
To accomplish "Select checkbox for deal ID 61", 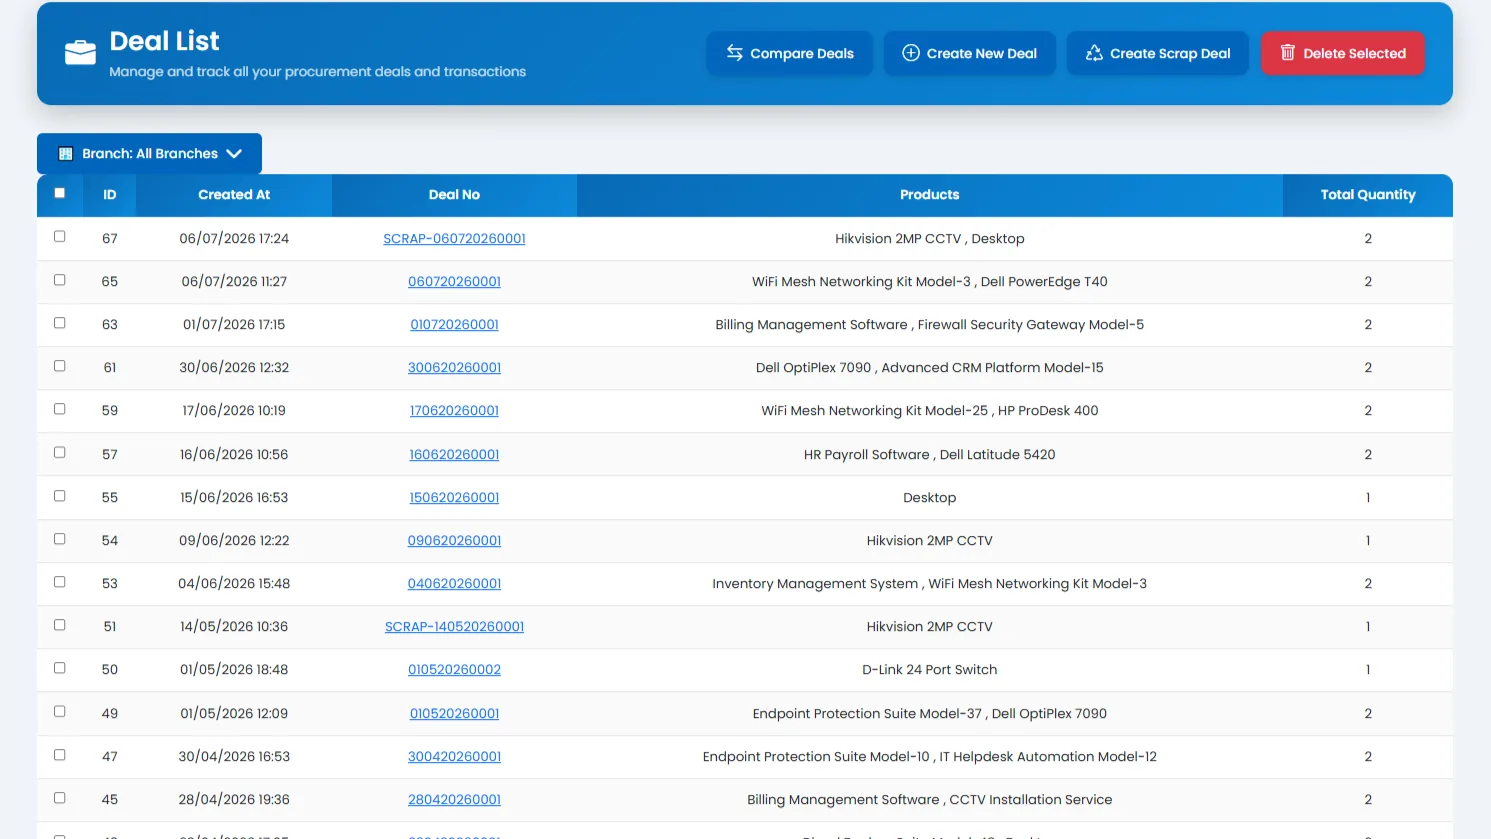I will coord(60,366).
